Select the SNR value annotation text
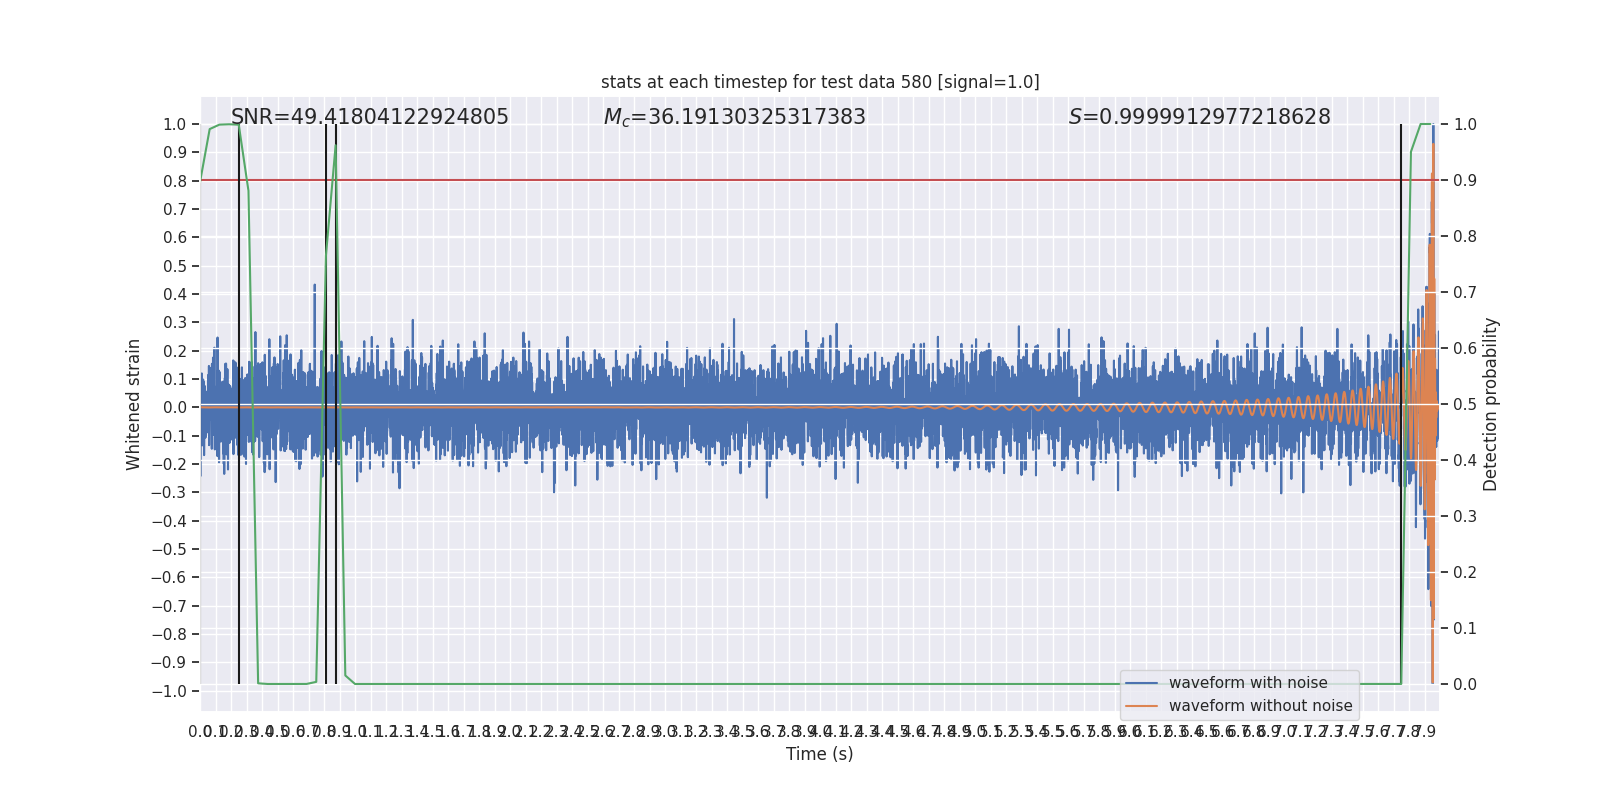The width and height of the screenshot is (1600, 800). pos(369,117)
